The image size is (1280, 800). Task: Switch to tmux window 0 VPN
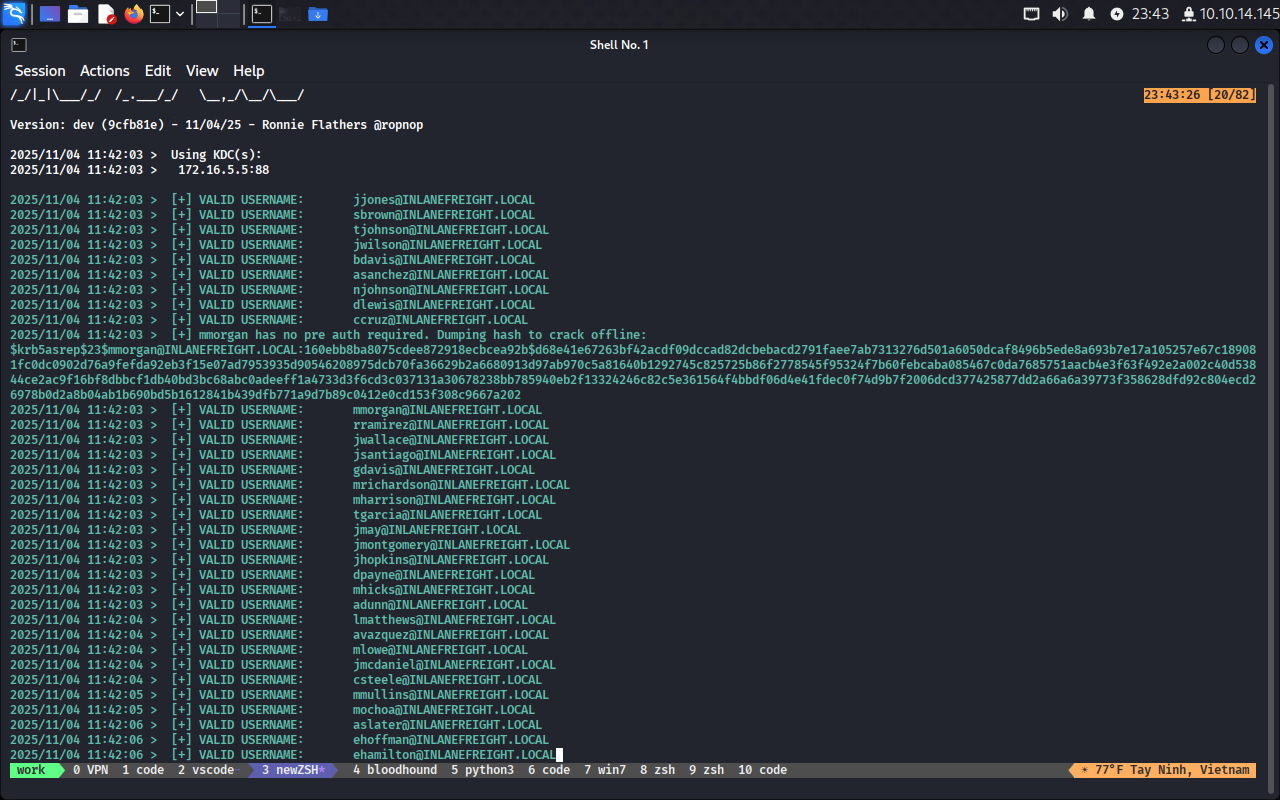point(90,770)
